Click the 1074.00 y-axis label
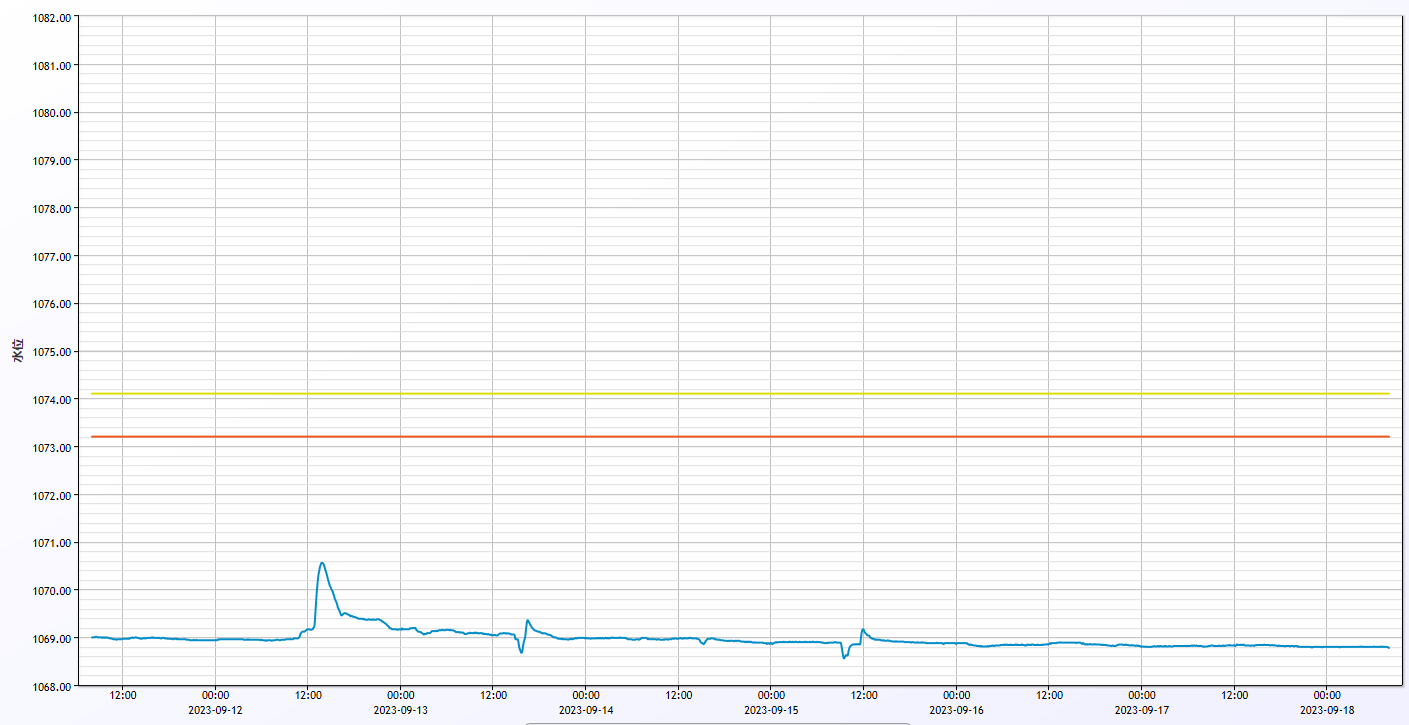The image size is (1409, 725). coord(49,400)
